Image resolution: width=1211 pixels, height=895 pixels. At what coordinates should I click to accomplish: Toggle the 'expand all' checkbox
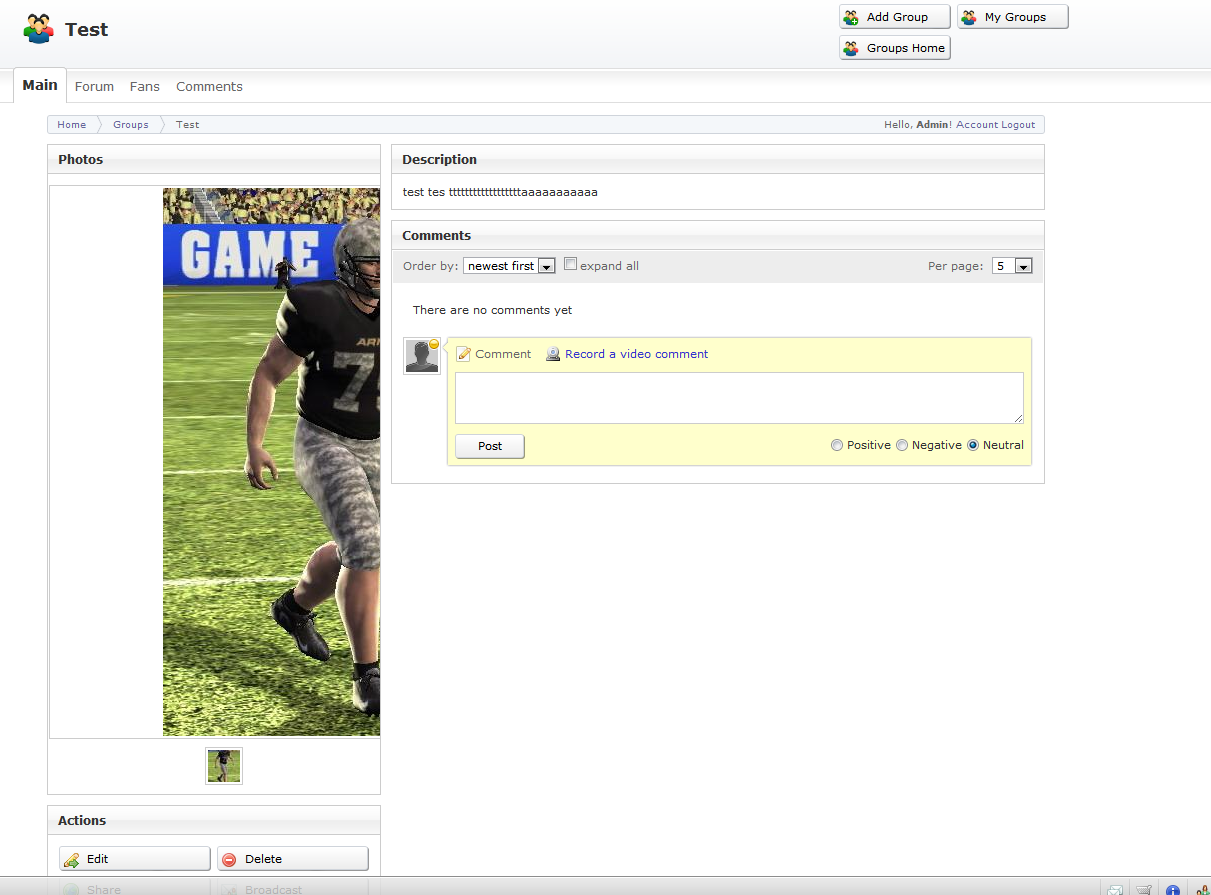coord(571,265)
